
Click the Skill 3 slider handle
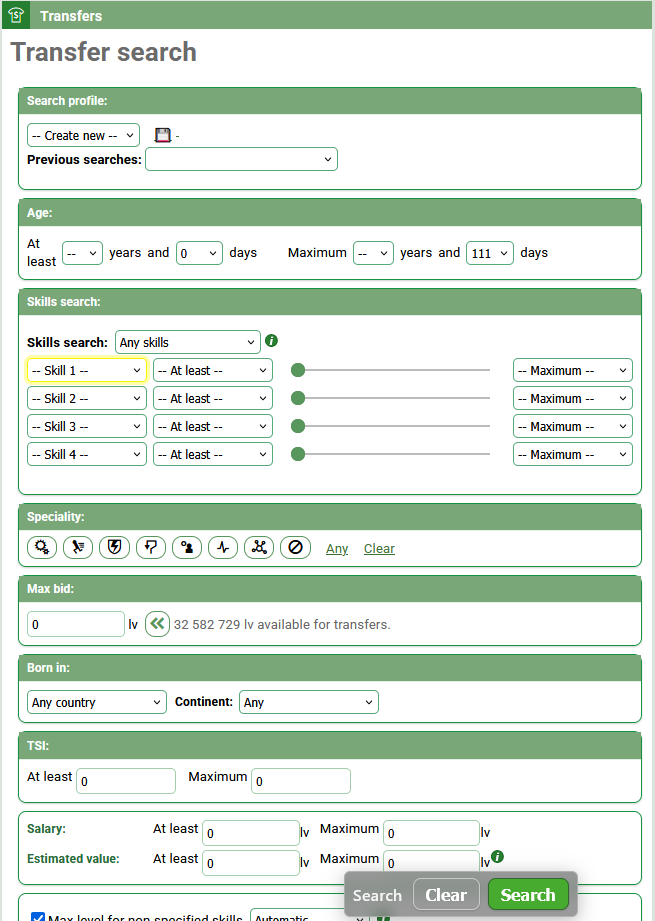coord(298,426)
